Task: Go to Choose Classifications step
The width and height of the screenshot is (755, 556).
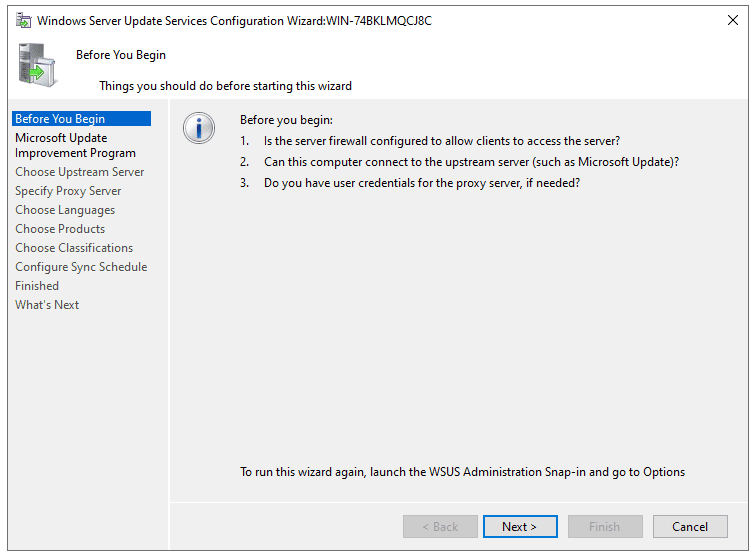Action: [x=74, y=248]
